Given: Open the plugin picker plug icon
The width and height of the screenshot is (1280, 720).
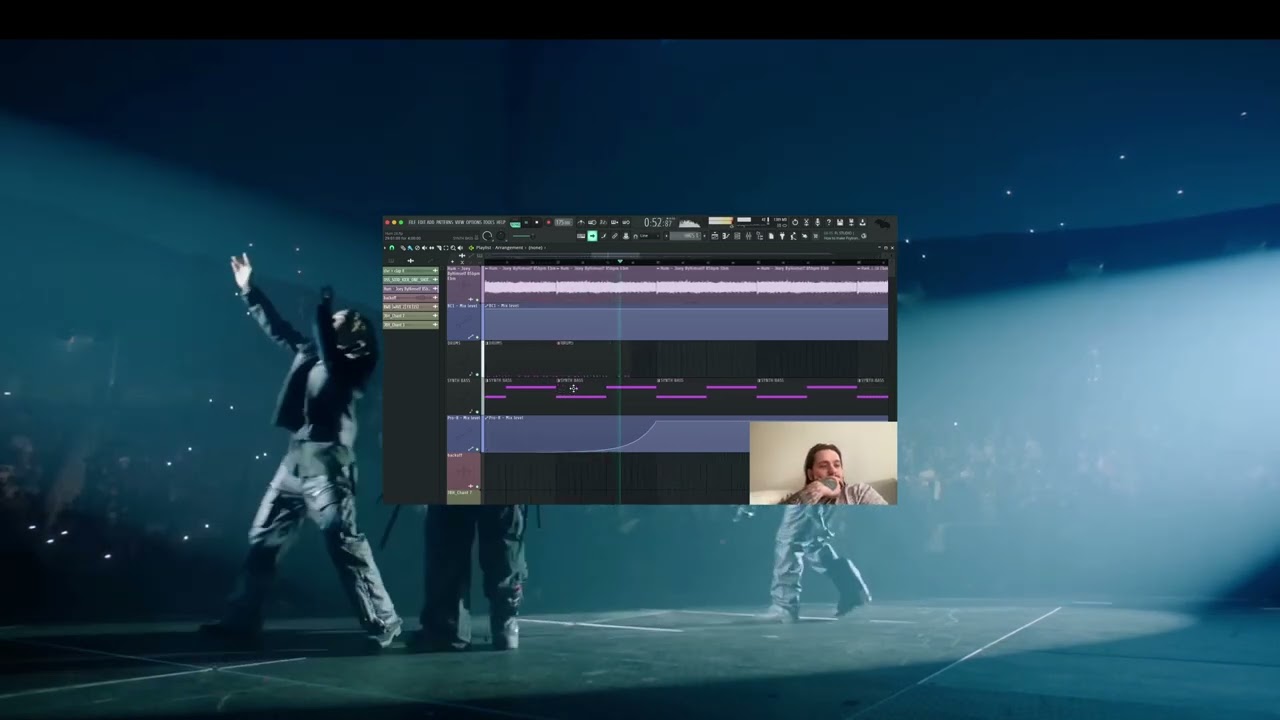Looking at the screenshot, I should coord(782,236).
